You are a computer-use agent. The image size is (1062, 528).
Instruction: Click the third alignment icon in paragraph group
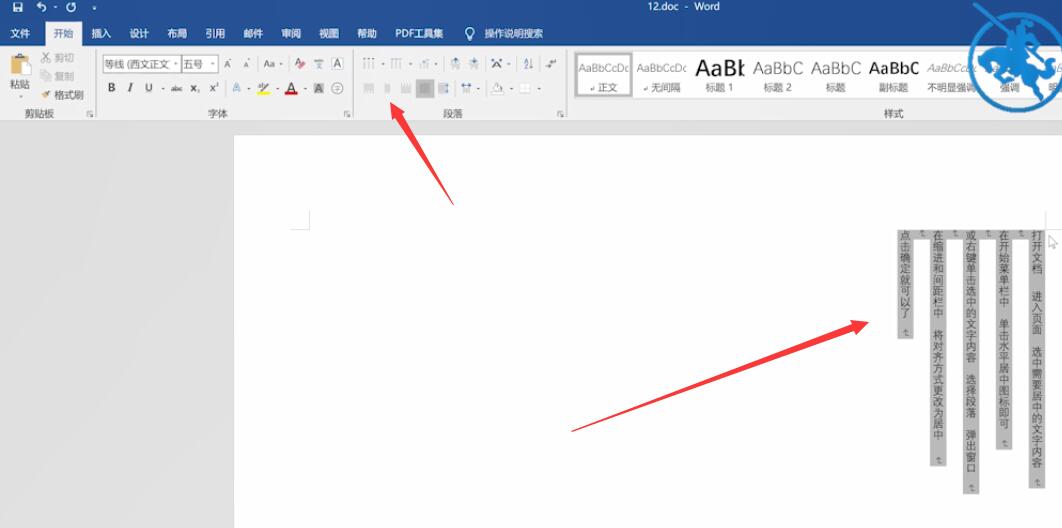point(406,88)
